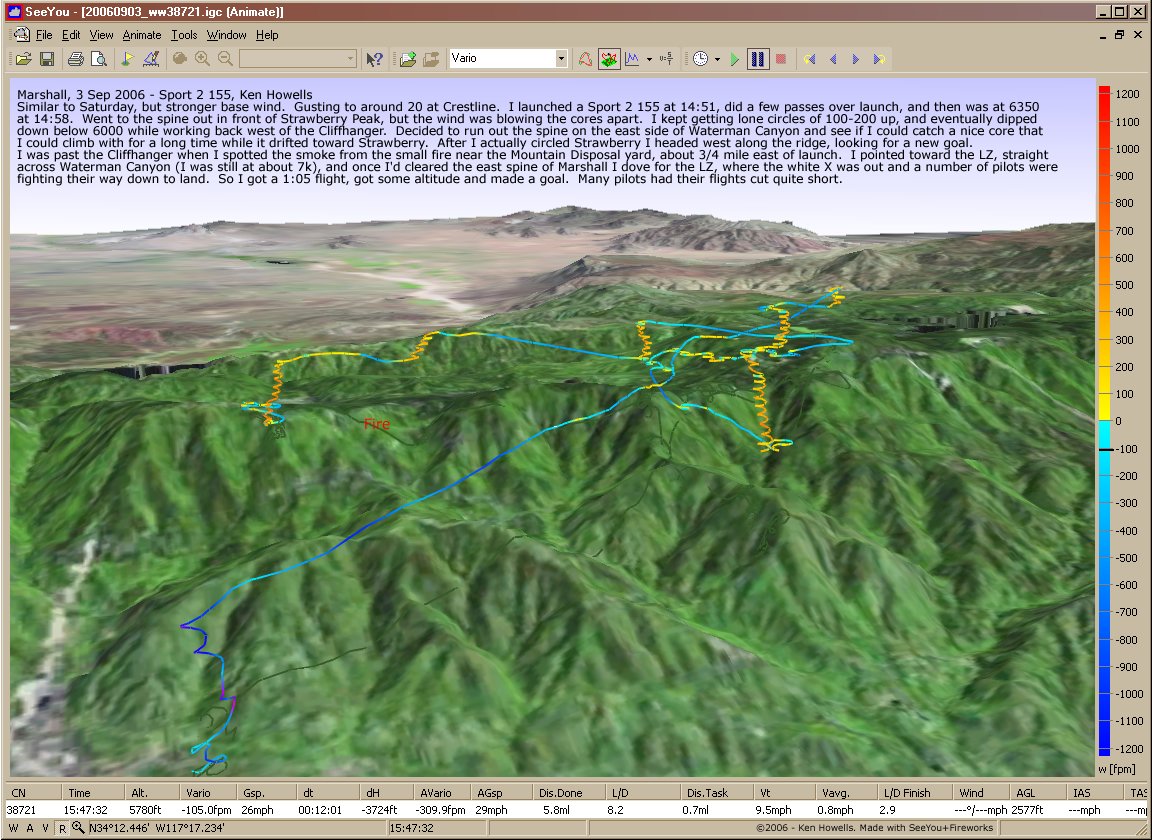Open Print Preview from the toolbar

[99, 59]
